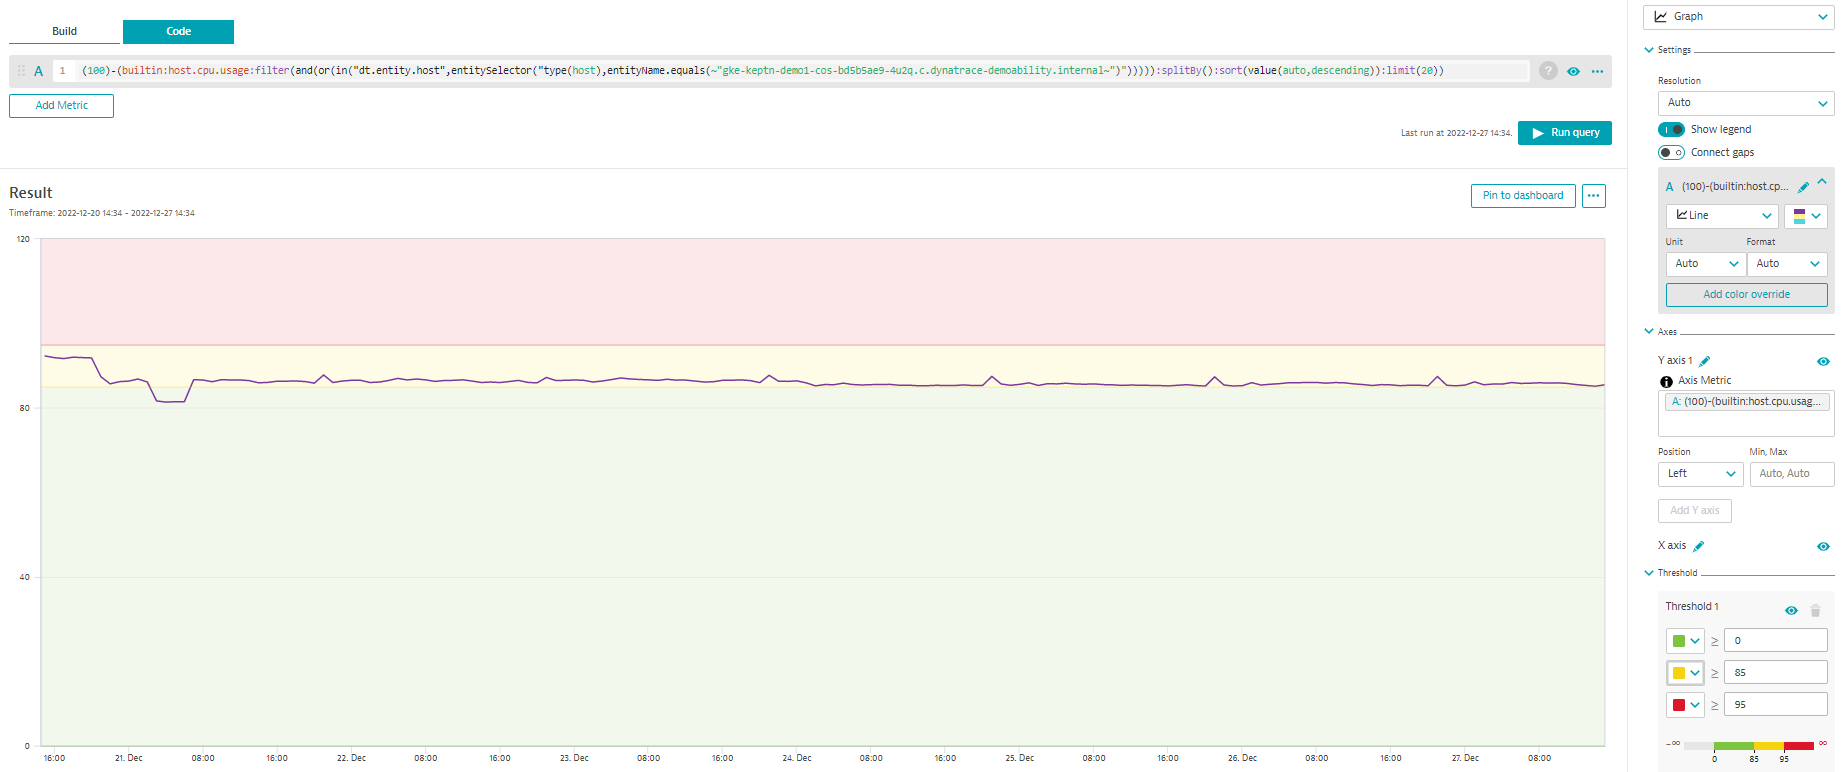1841x772 pixels.
Task: Switch to the Build tab
Action: pos(65,32)
